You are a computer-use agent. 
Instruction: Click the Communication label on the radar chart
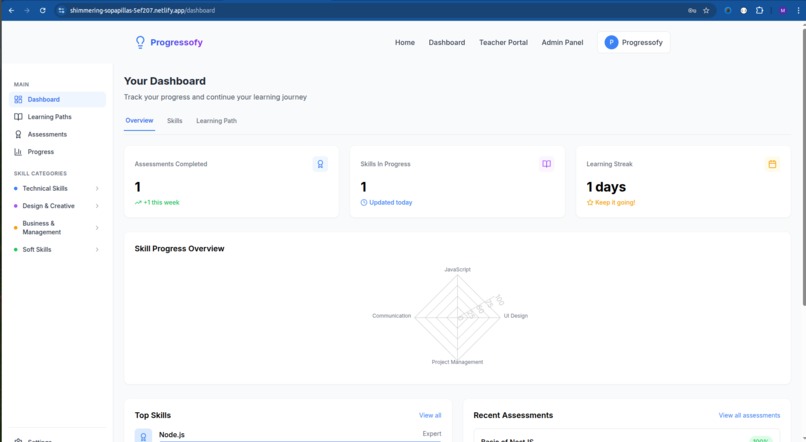(x=392, y=316)
